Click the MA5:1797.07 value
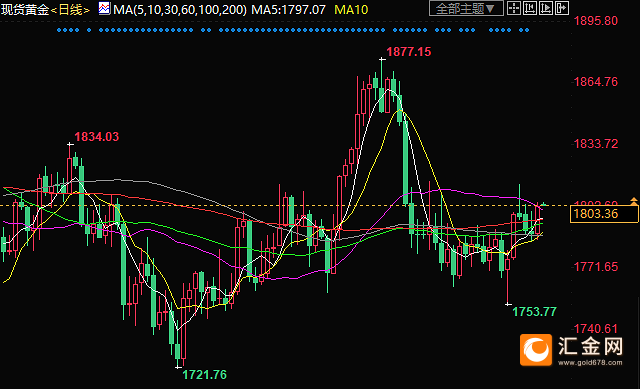The width and height of the screenshot is (640, 389). pos(289,9)
